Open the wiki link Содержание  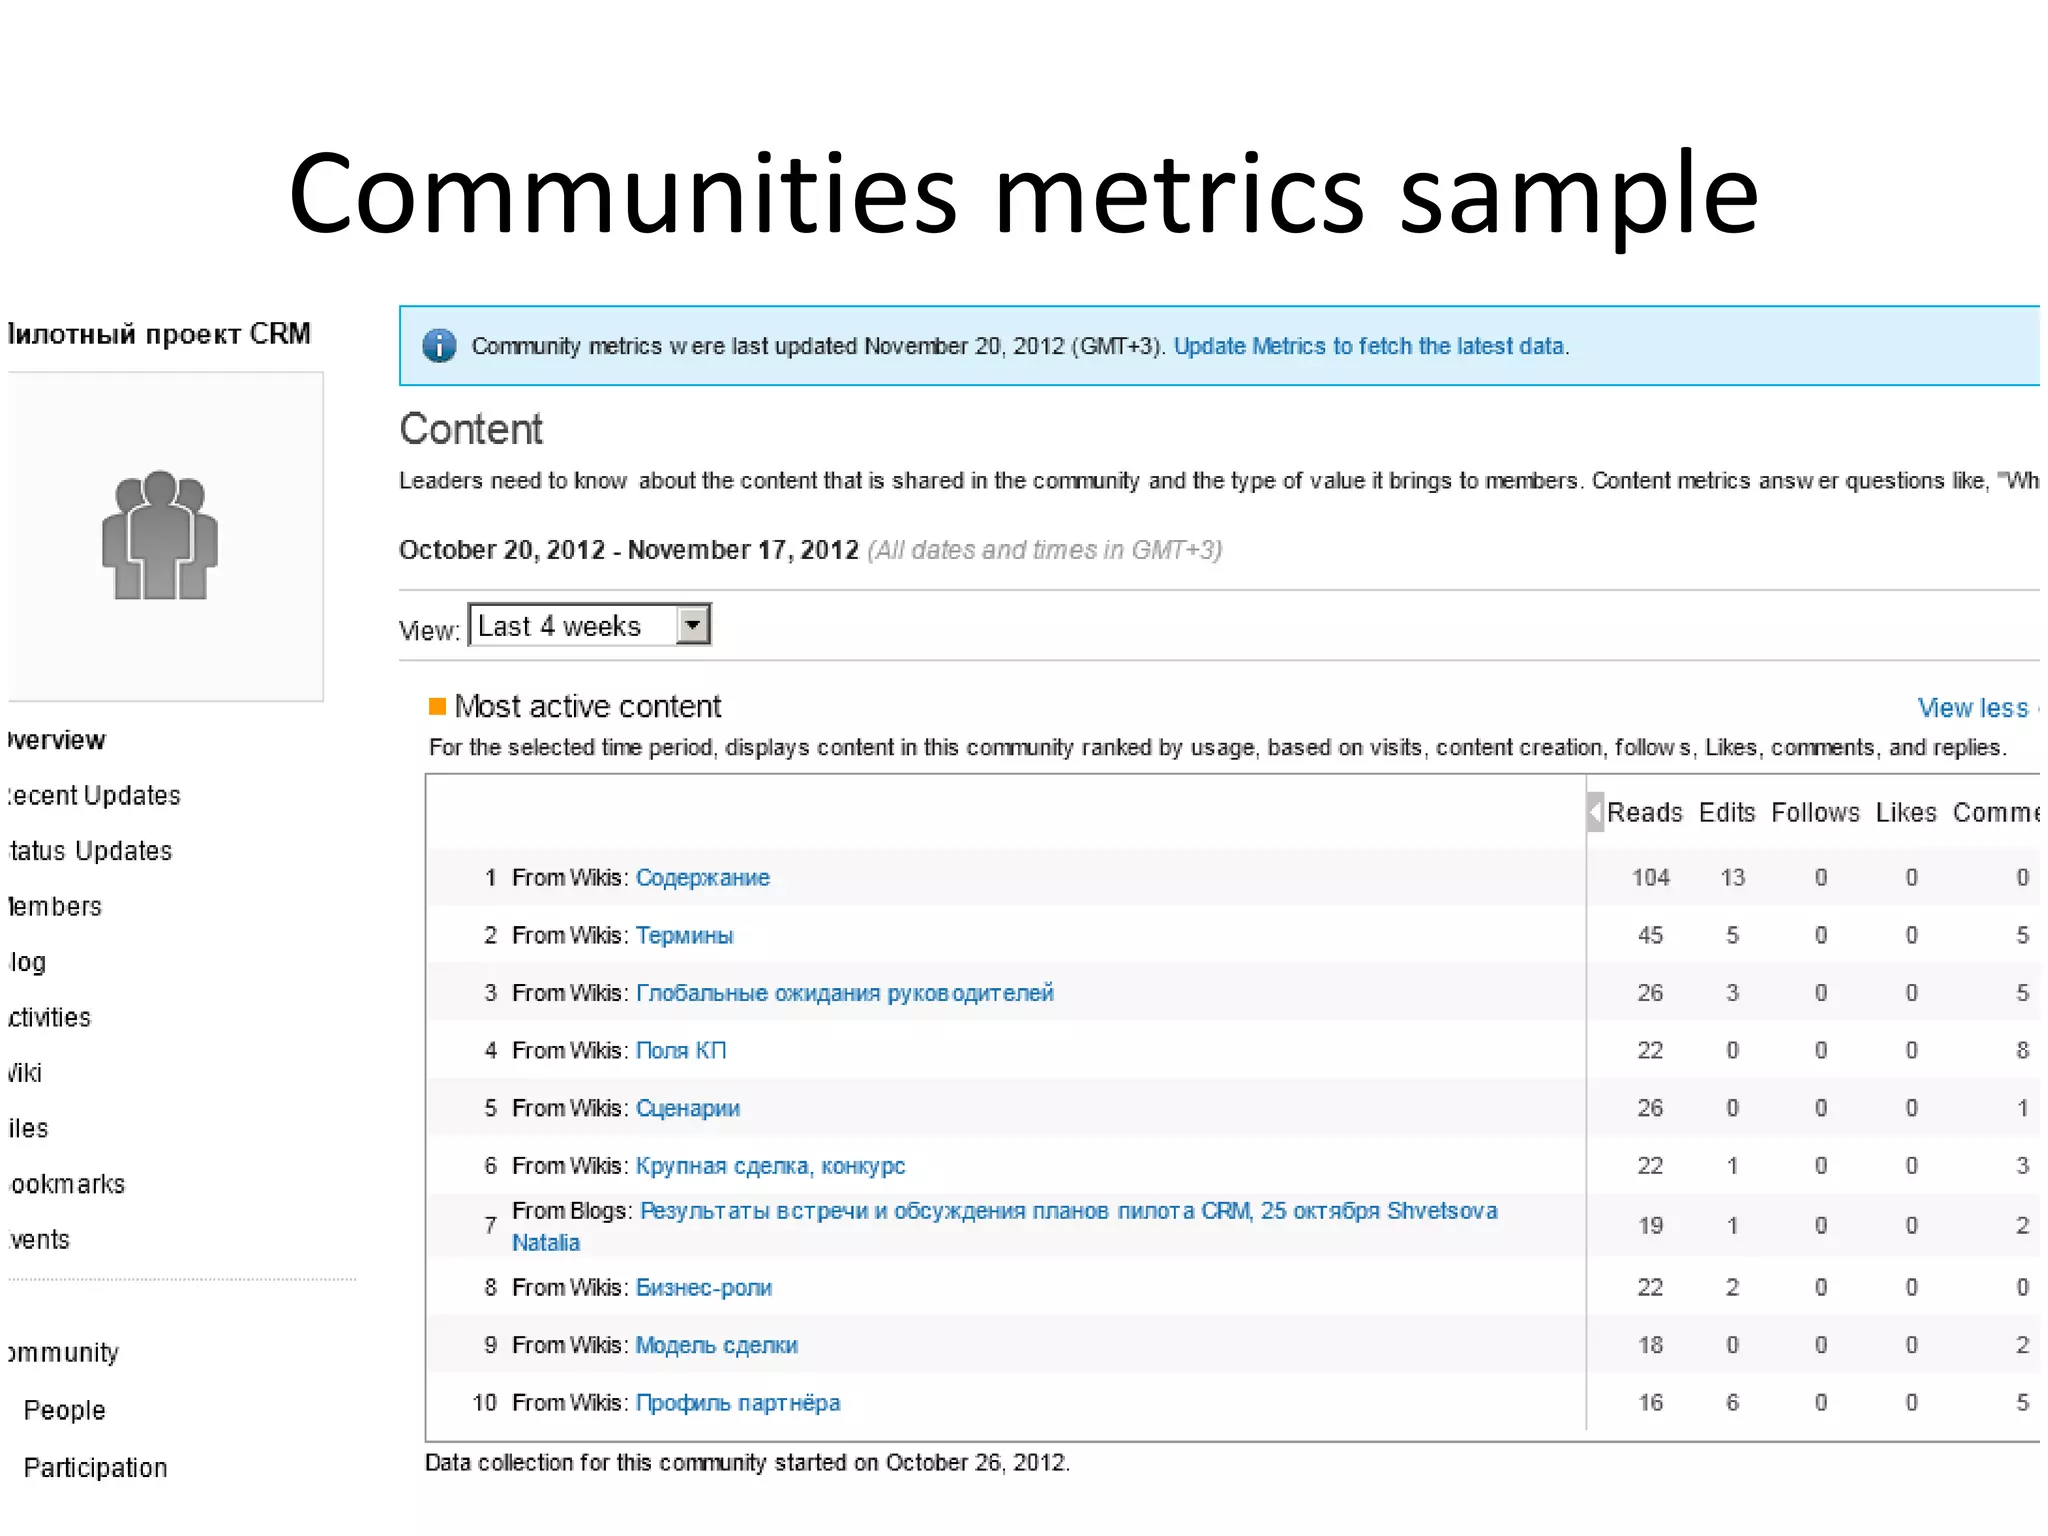(703, 878)
